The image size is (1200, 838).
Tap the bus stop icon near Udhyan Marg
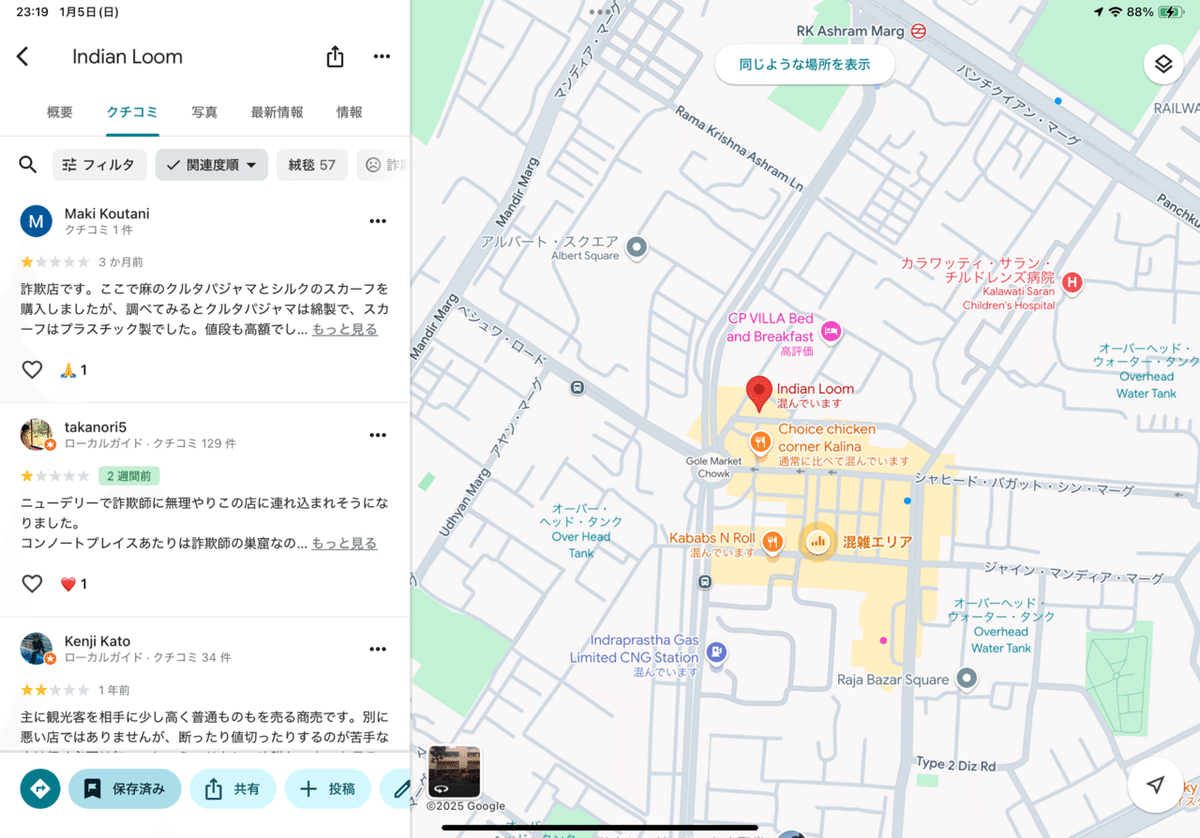tap(706, 581)
